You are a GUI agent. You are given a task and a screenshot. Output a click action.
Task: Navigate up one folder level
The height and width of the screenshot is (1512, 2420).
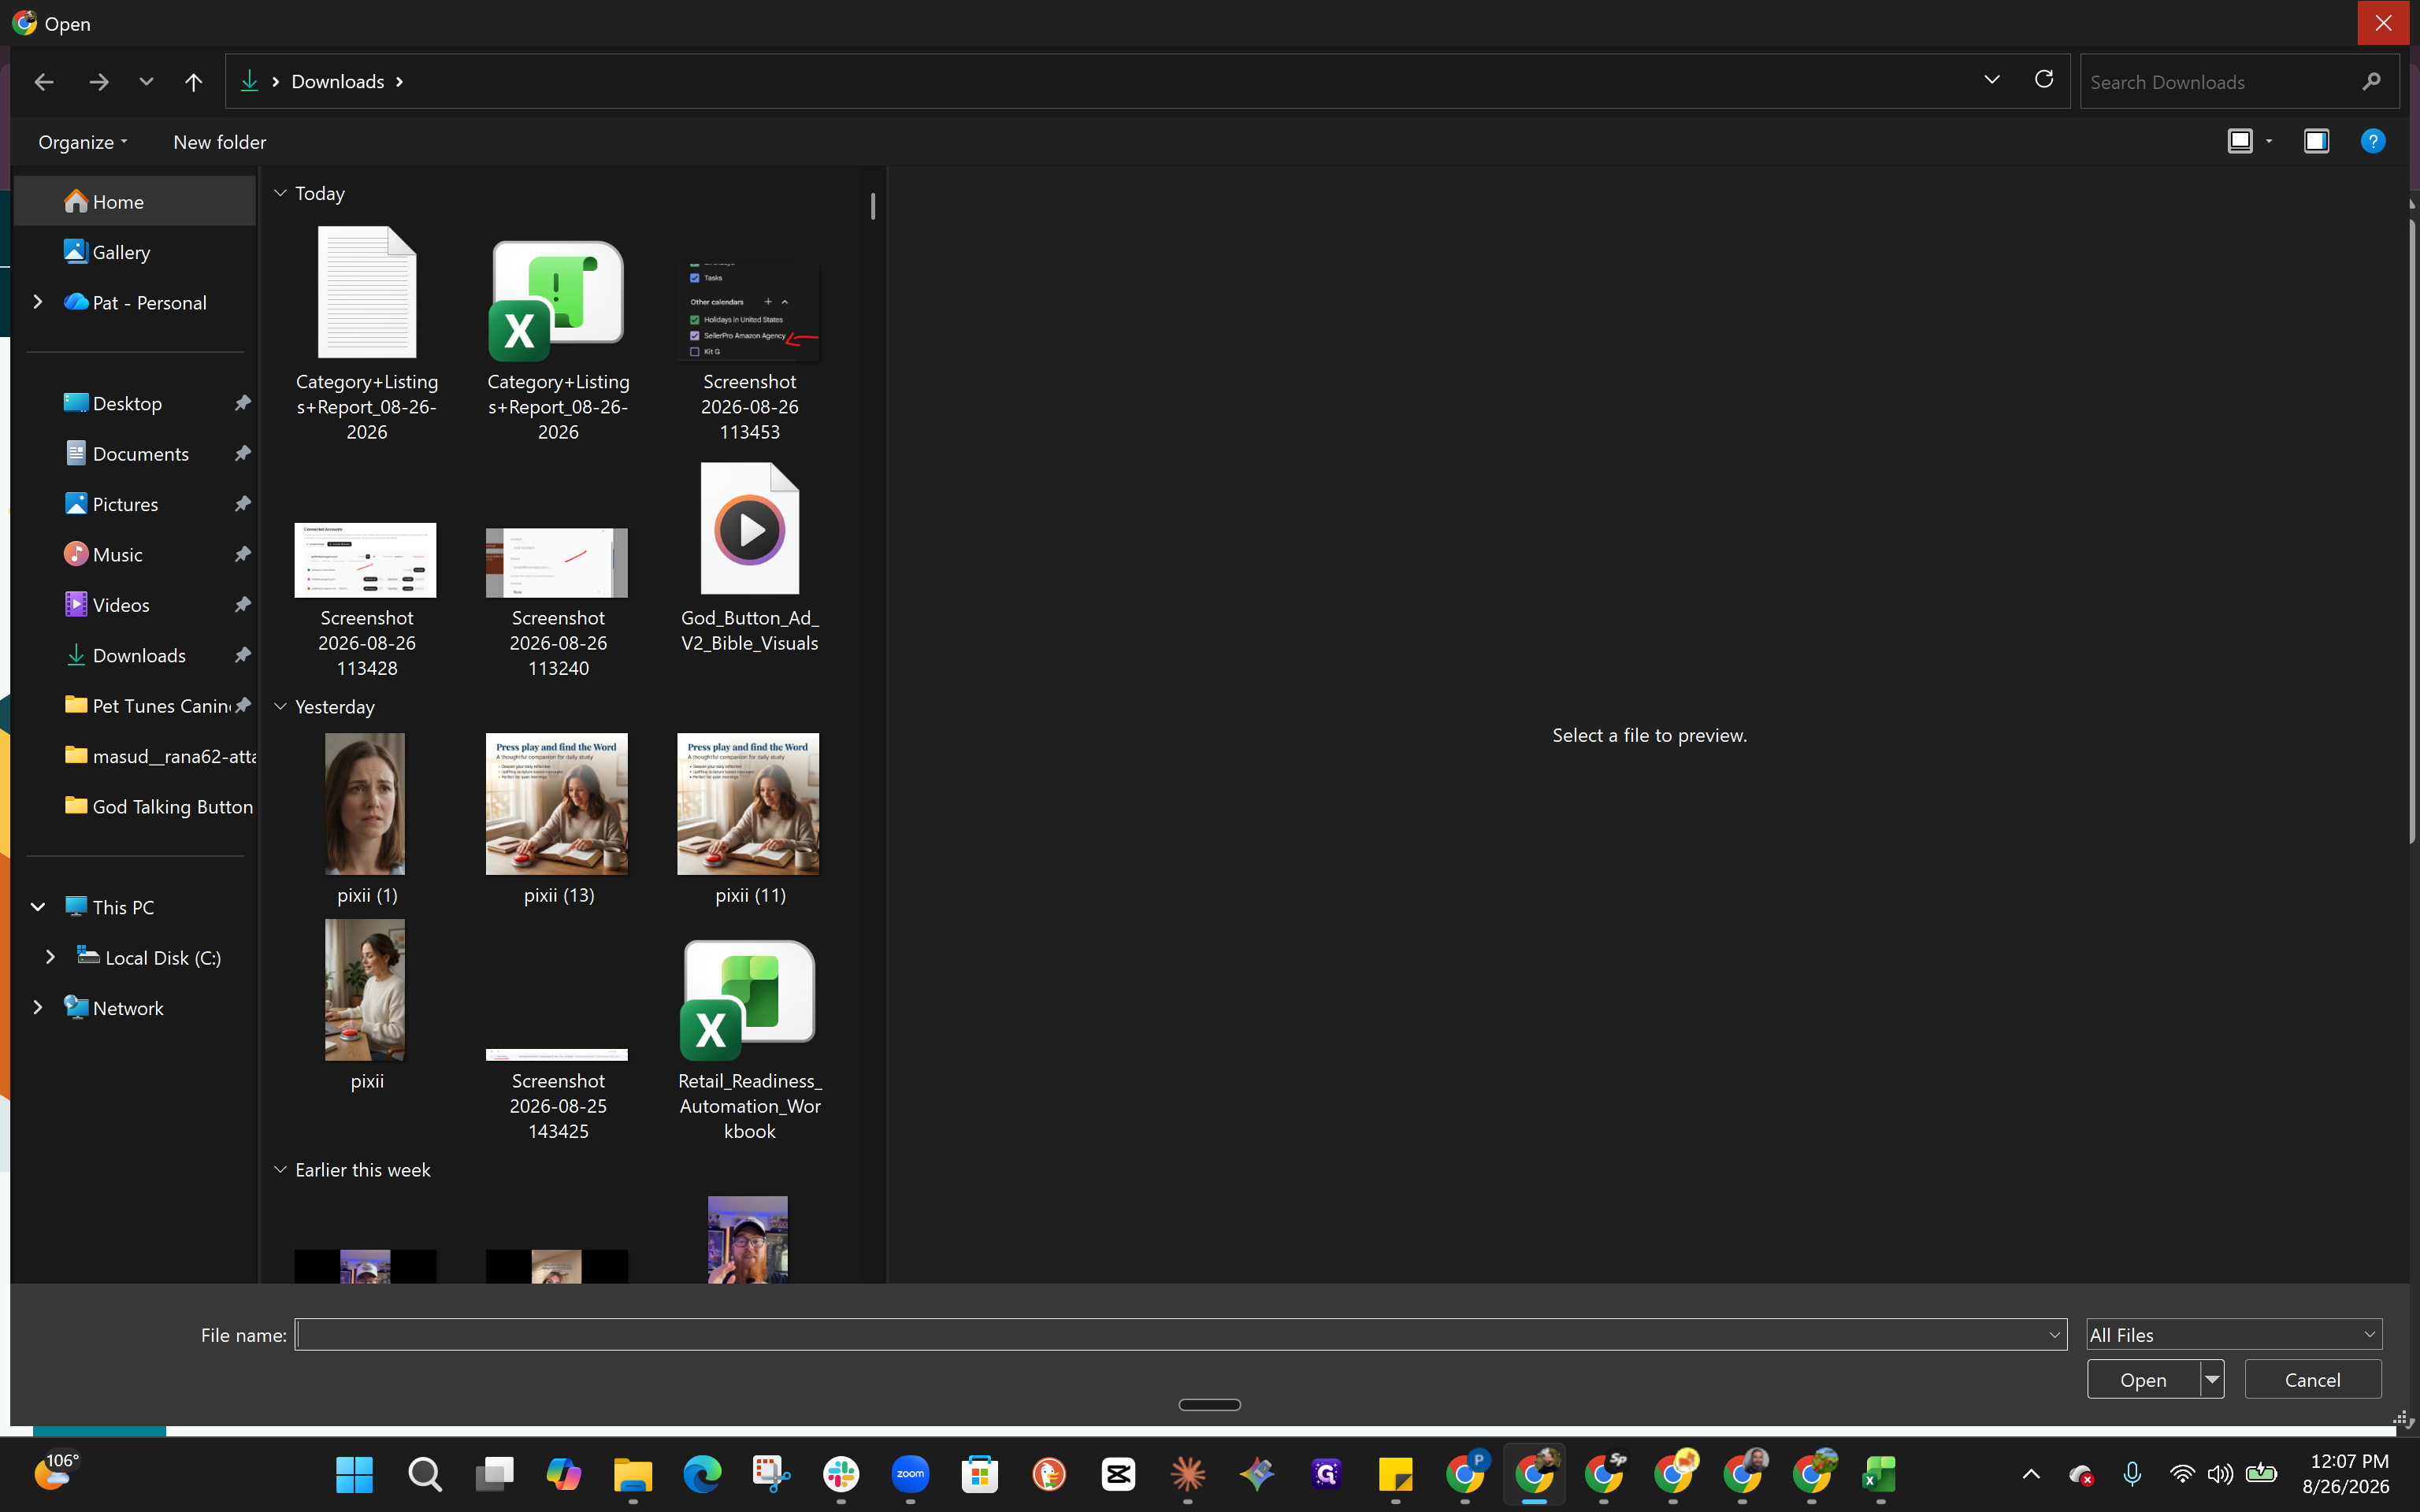(193, 82)
